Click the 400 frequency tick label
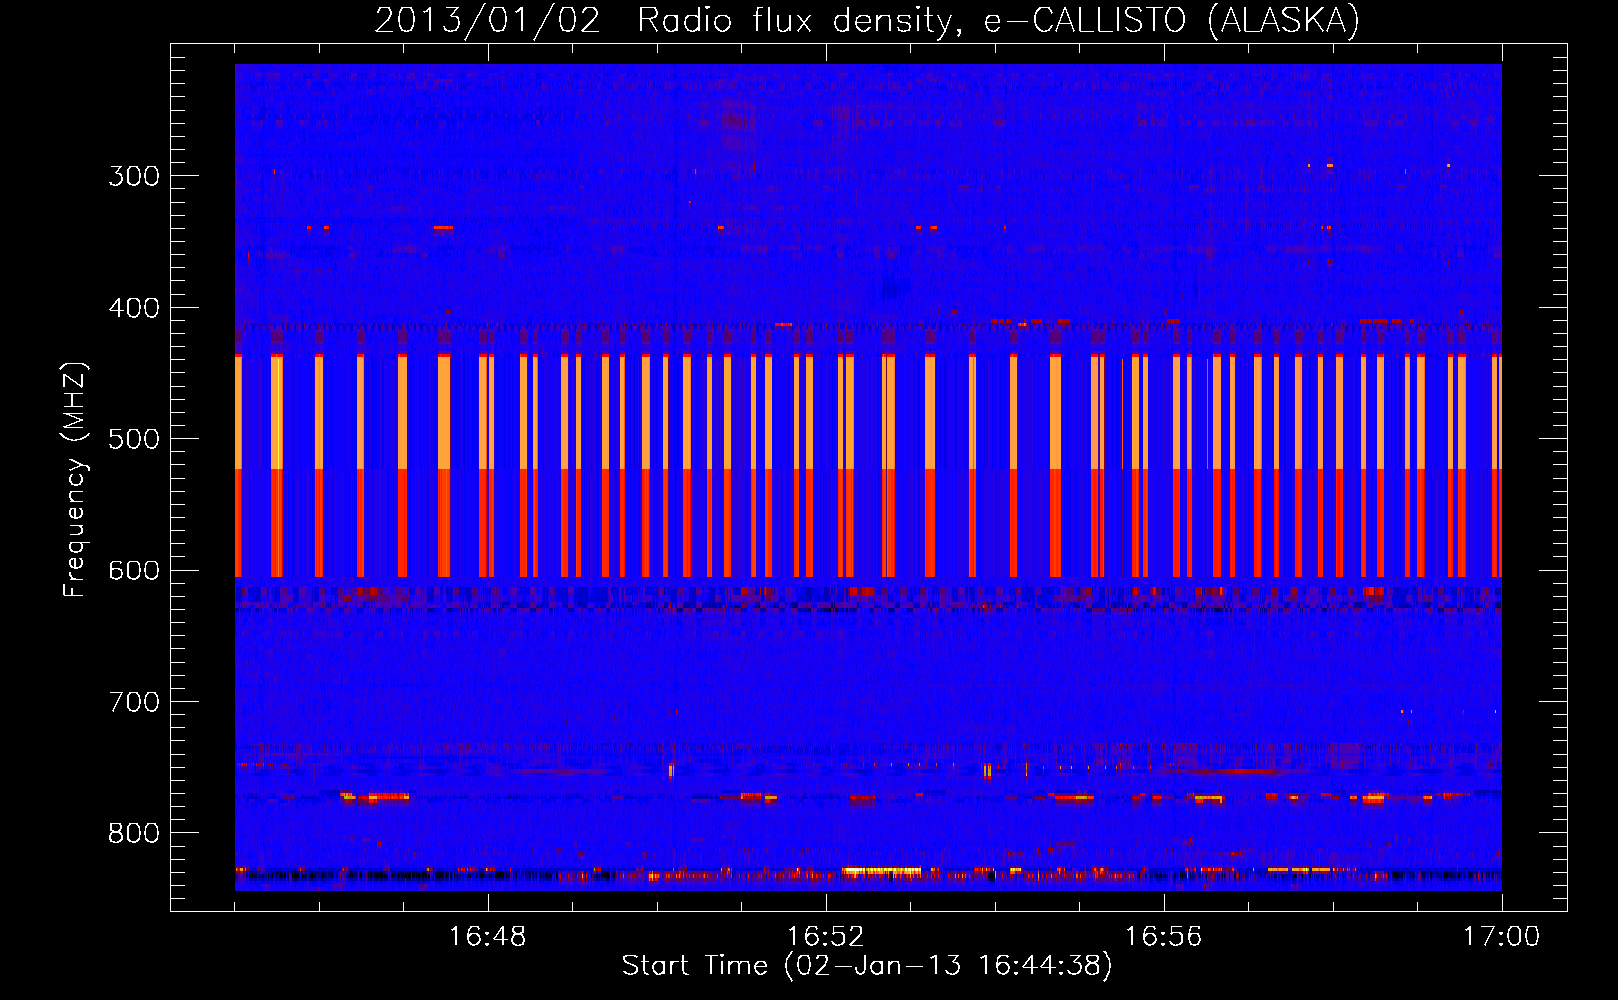The image size is (1618, 1000). [x=134, y=308]
